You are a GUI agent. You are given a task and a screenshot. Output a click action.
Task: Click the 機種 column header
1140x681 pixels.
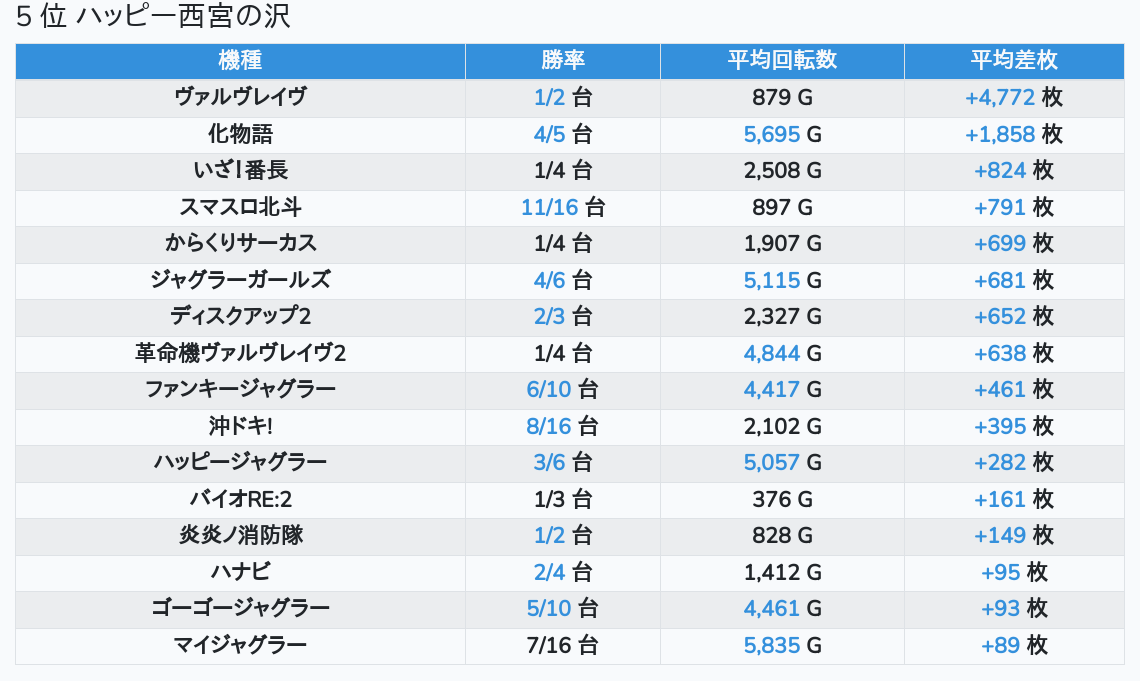click(x=240, y=61)
